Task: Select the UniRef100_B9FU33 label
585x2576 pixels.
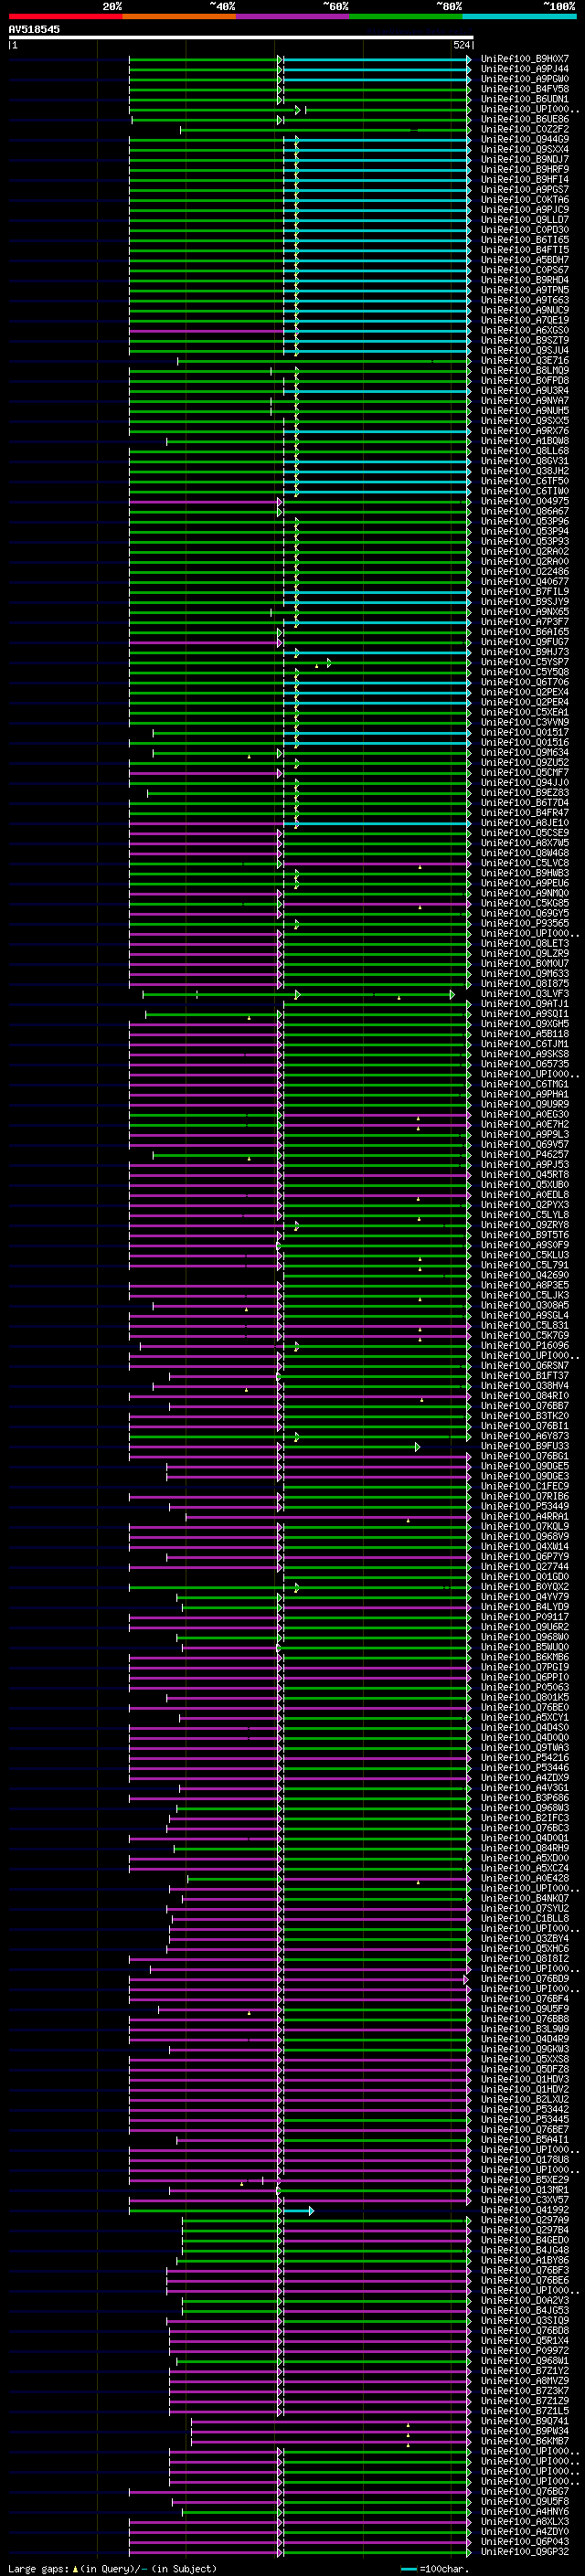Action: (x=525, y=1446)
